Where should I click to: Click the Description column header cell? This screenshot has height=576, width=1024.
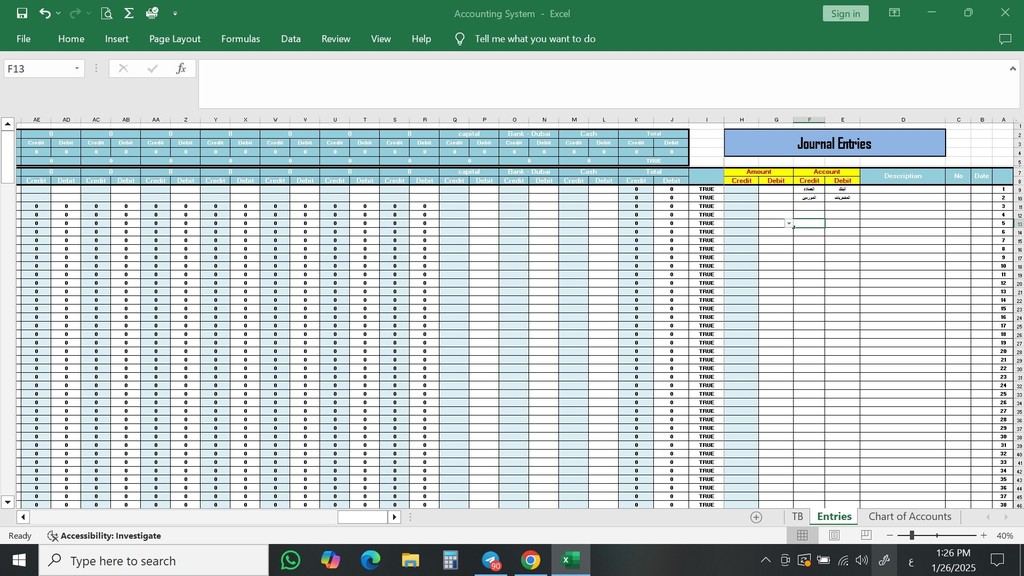point(903,176)
